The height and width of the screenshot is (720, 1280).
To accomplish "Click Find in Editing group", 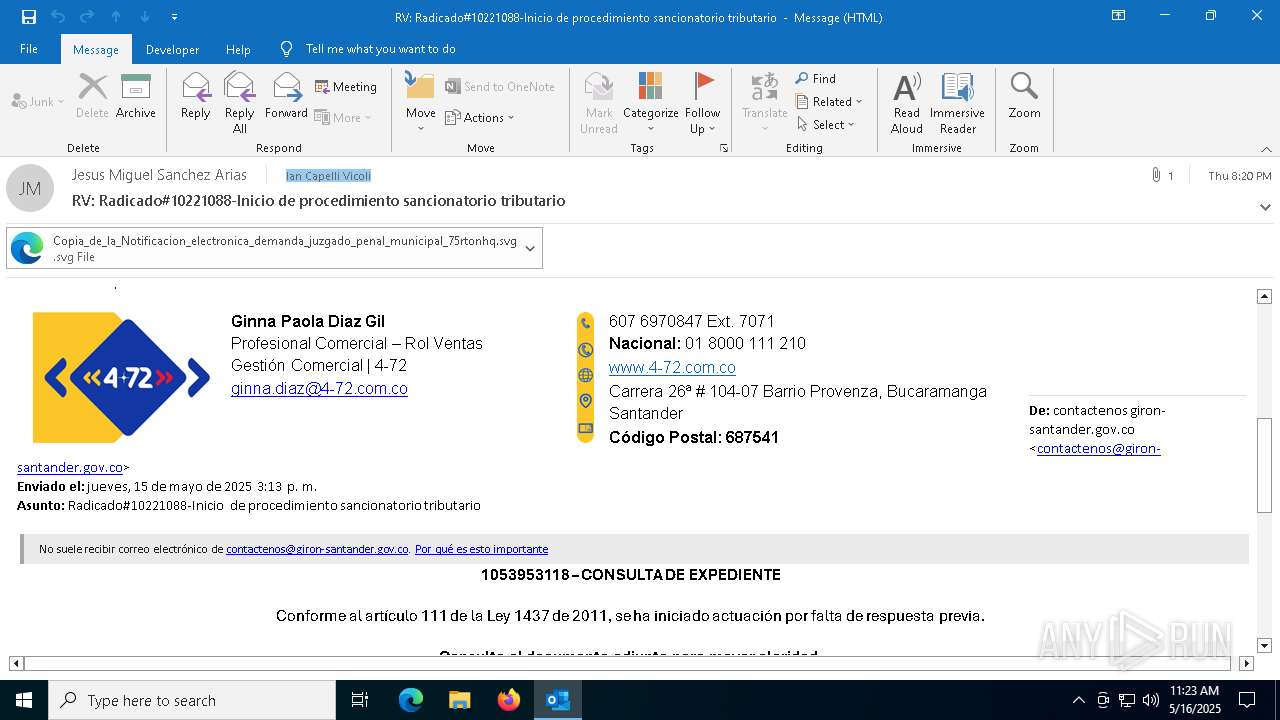I will 816,78.
